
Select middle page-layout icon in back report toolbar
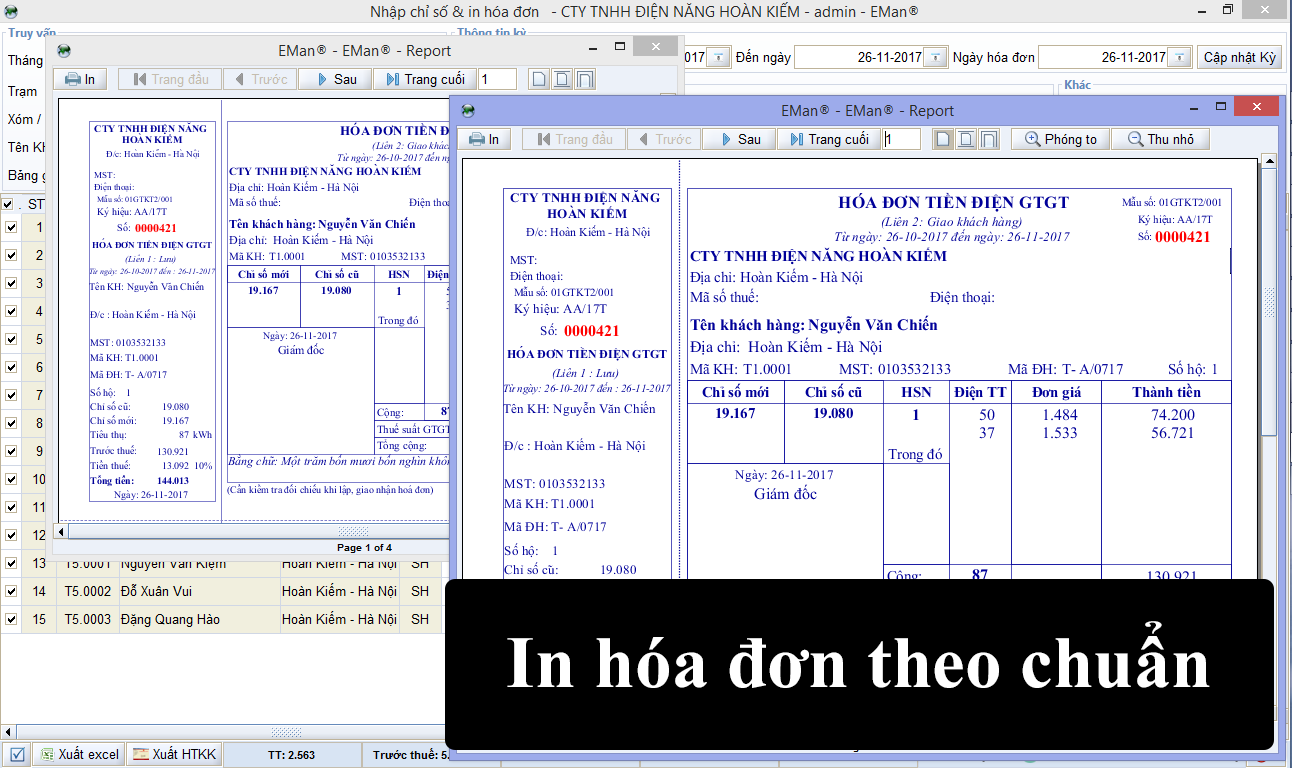pos(562,79)
